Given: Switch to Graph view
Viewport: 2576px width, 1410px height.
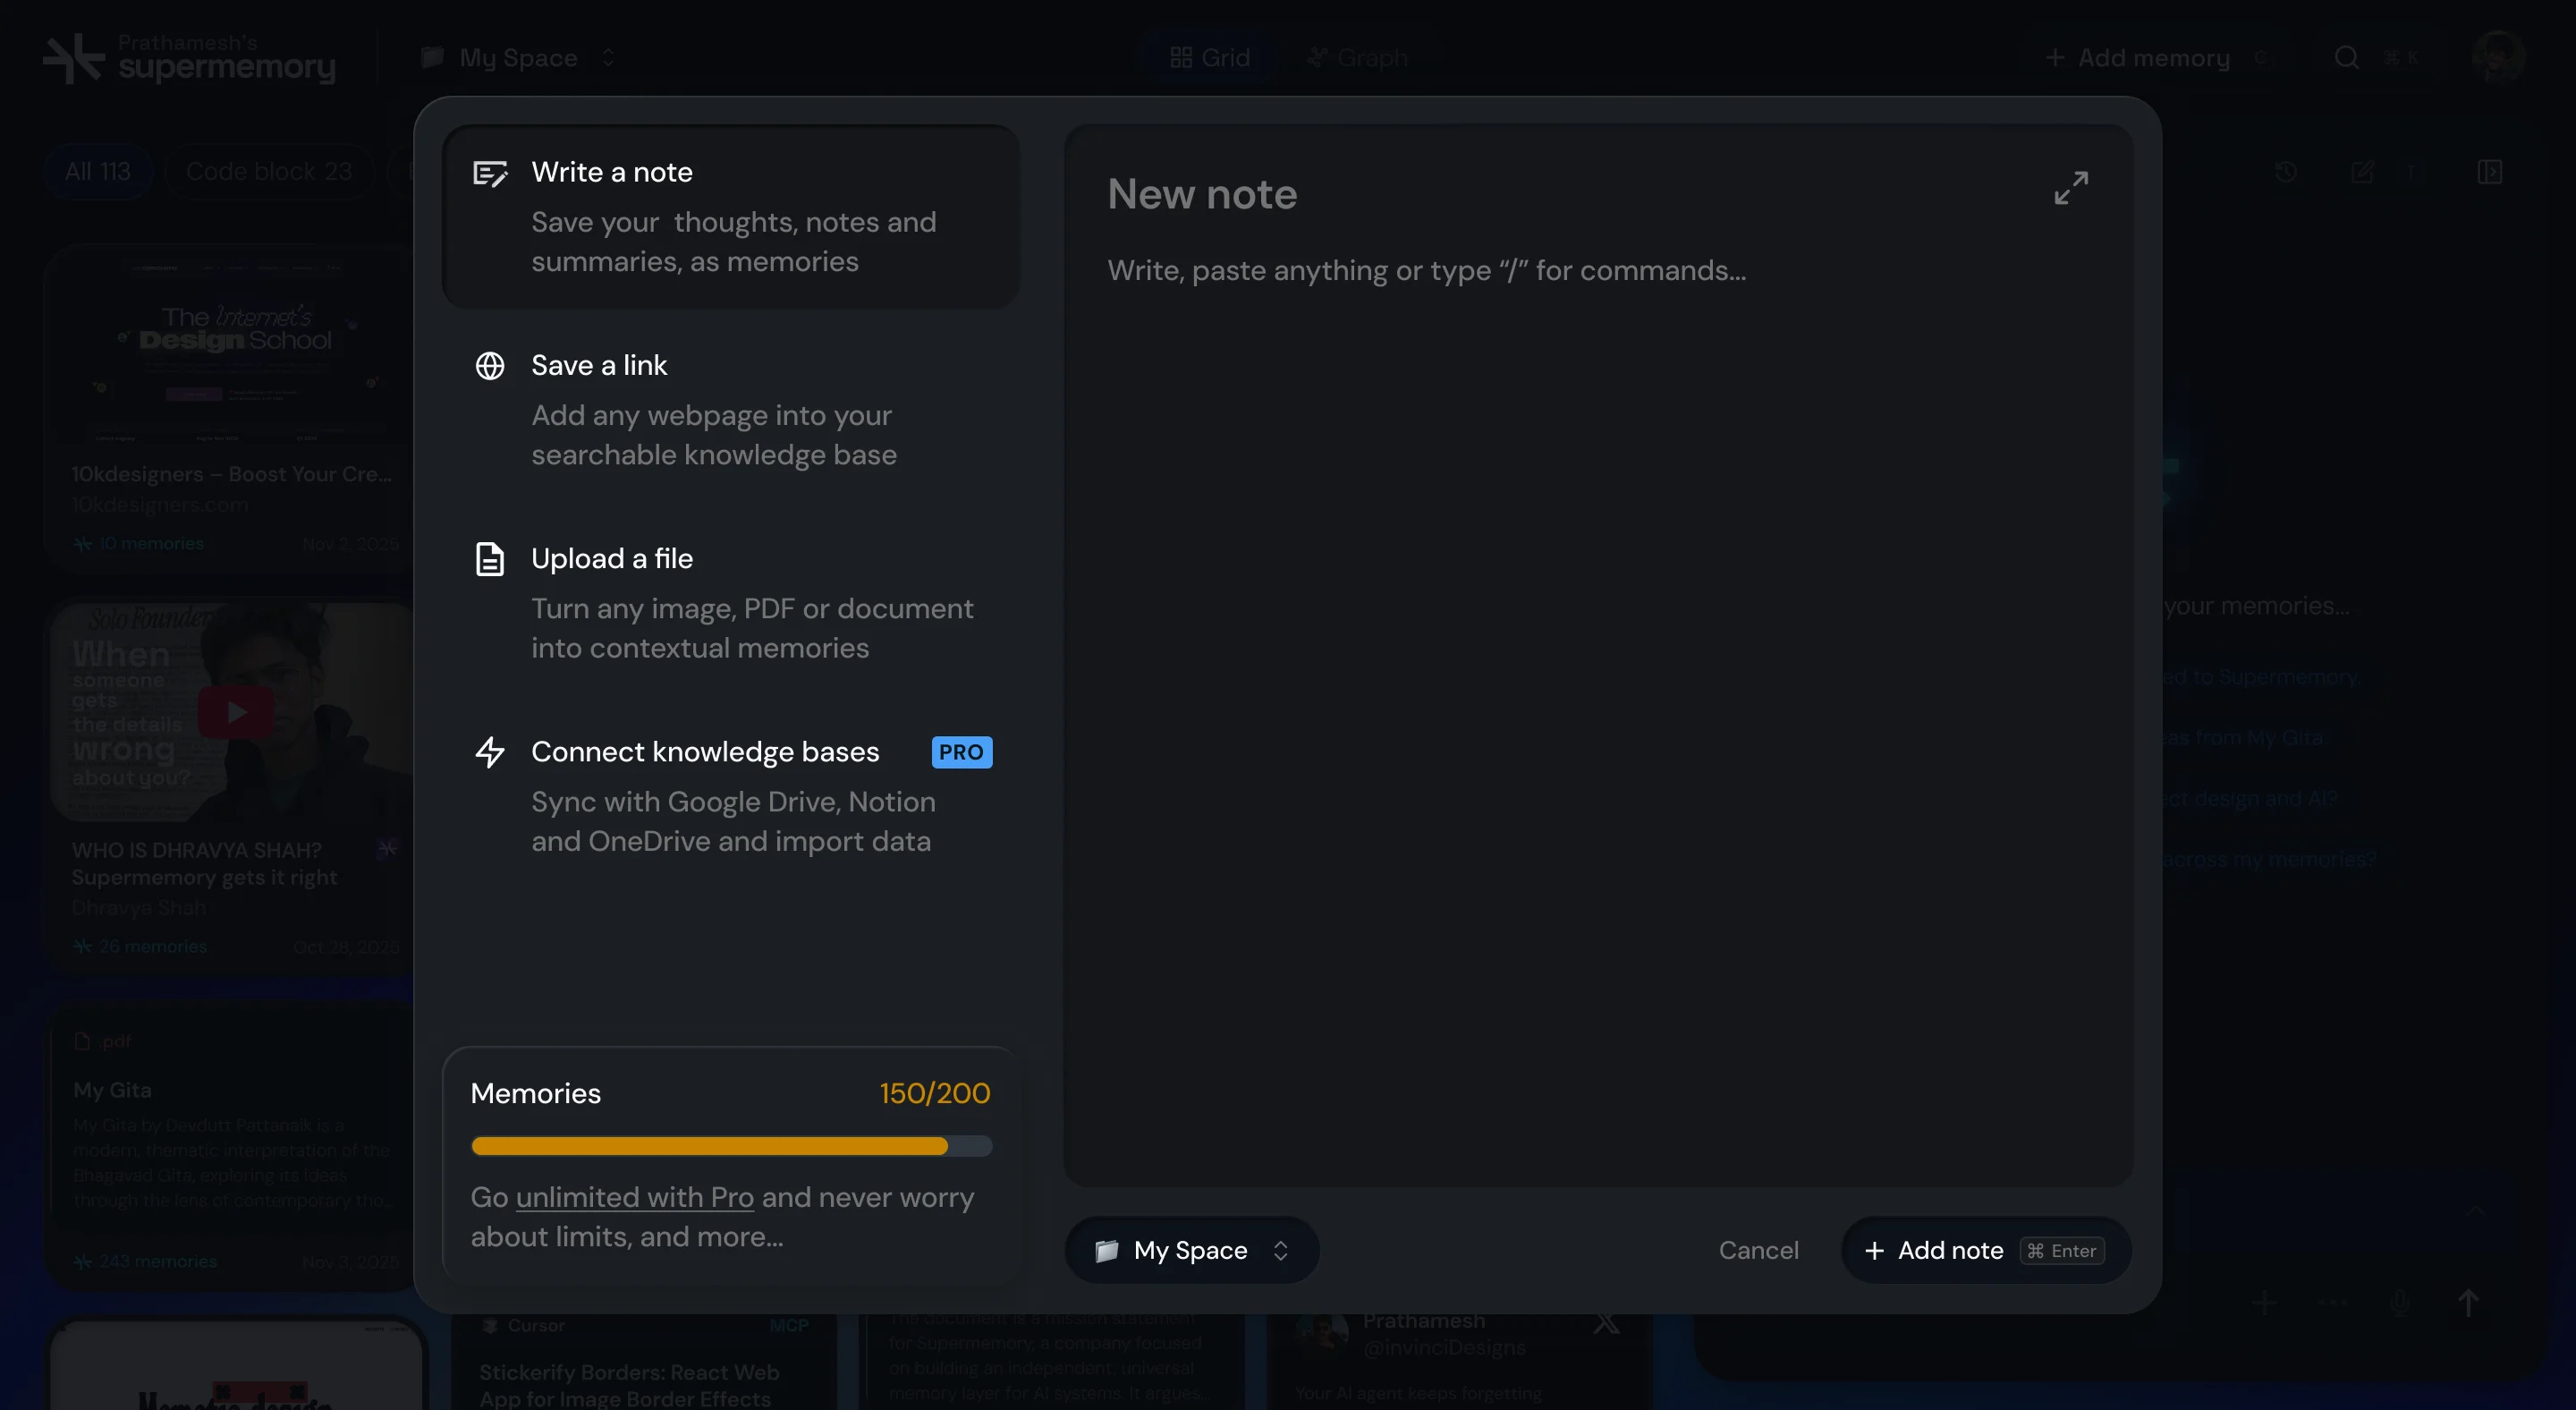Looking at the screenshot, I should coord(1357,57).
